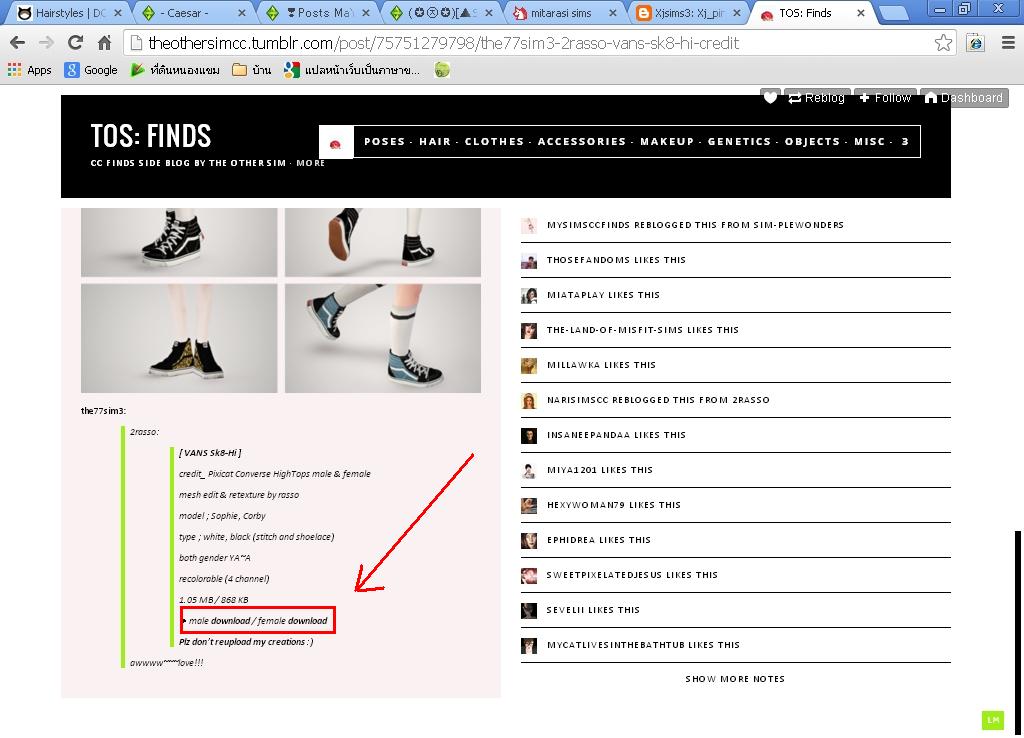Click the TOS: FINDS blog title

tap(151, 136)
